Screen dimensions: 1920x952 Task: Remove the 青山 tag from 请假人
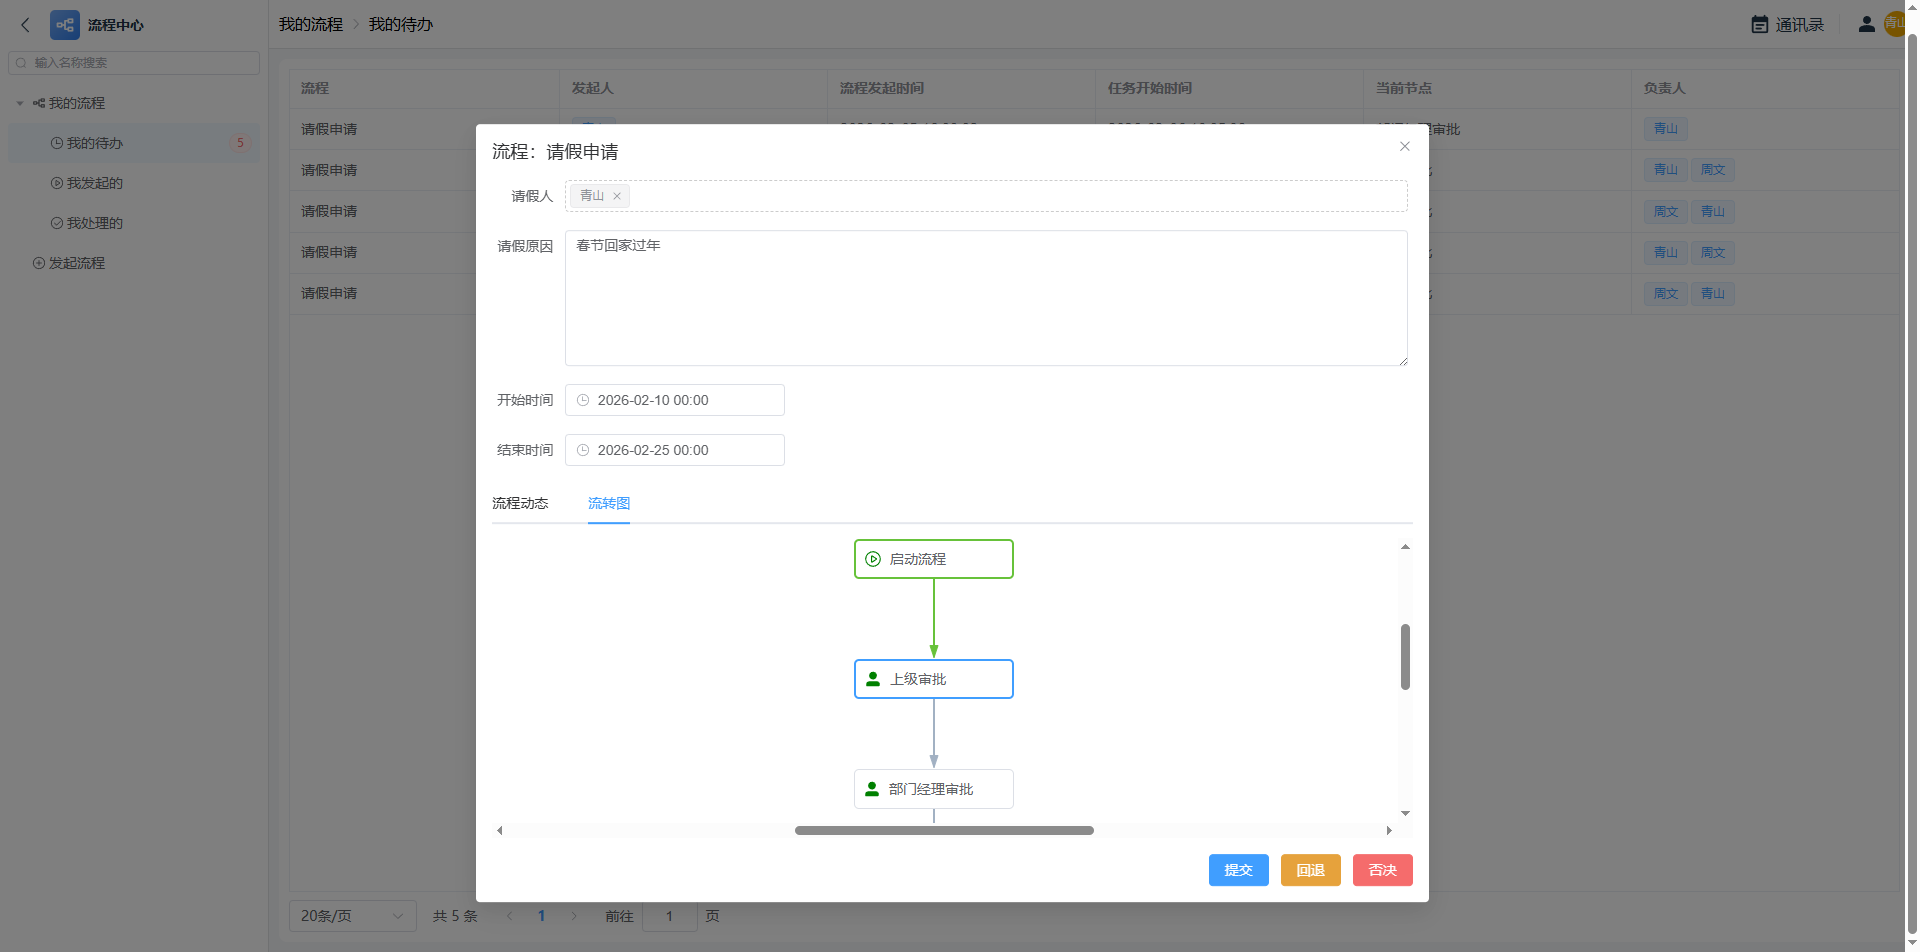tap(617, 196)
